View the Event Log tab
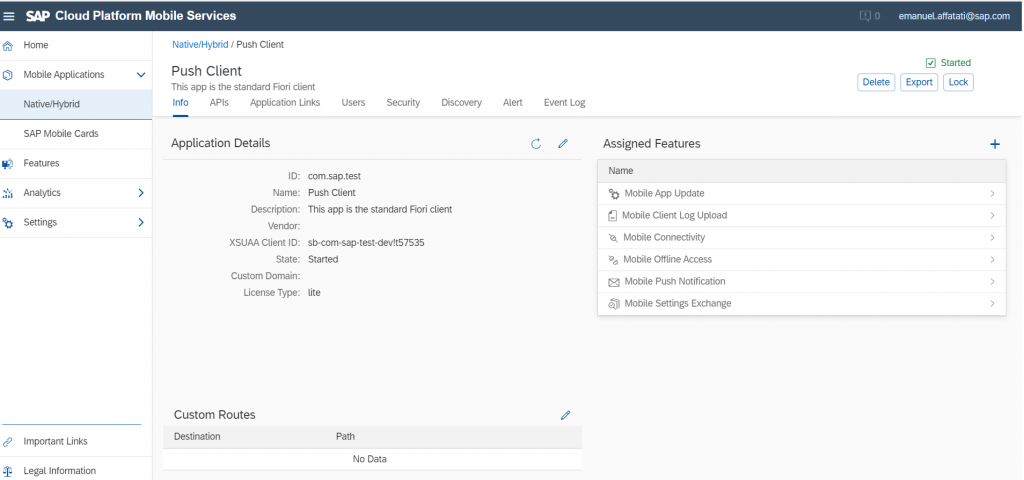Image resolution: width=1024 pixels, height=480 pixels. coord(564,103)
